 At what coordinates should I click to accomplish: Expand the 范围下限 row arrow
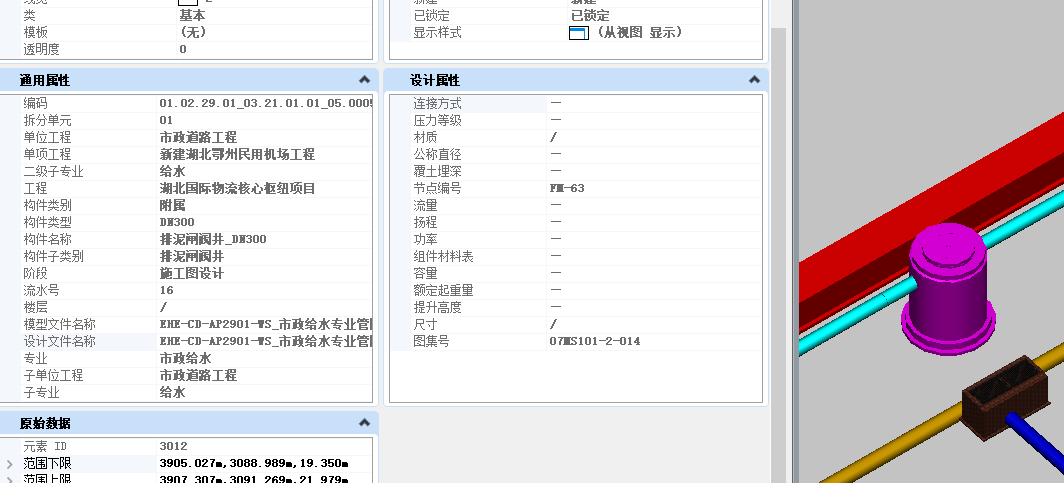pyautogui.click(x=10, y=464)
